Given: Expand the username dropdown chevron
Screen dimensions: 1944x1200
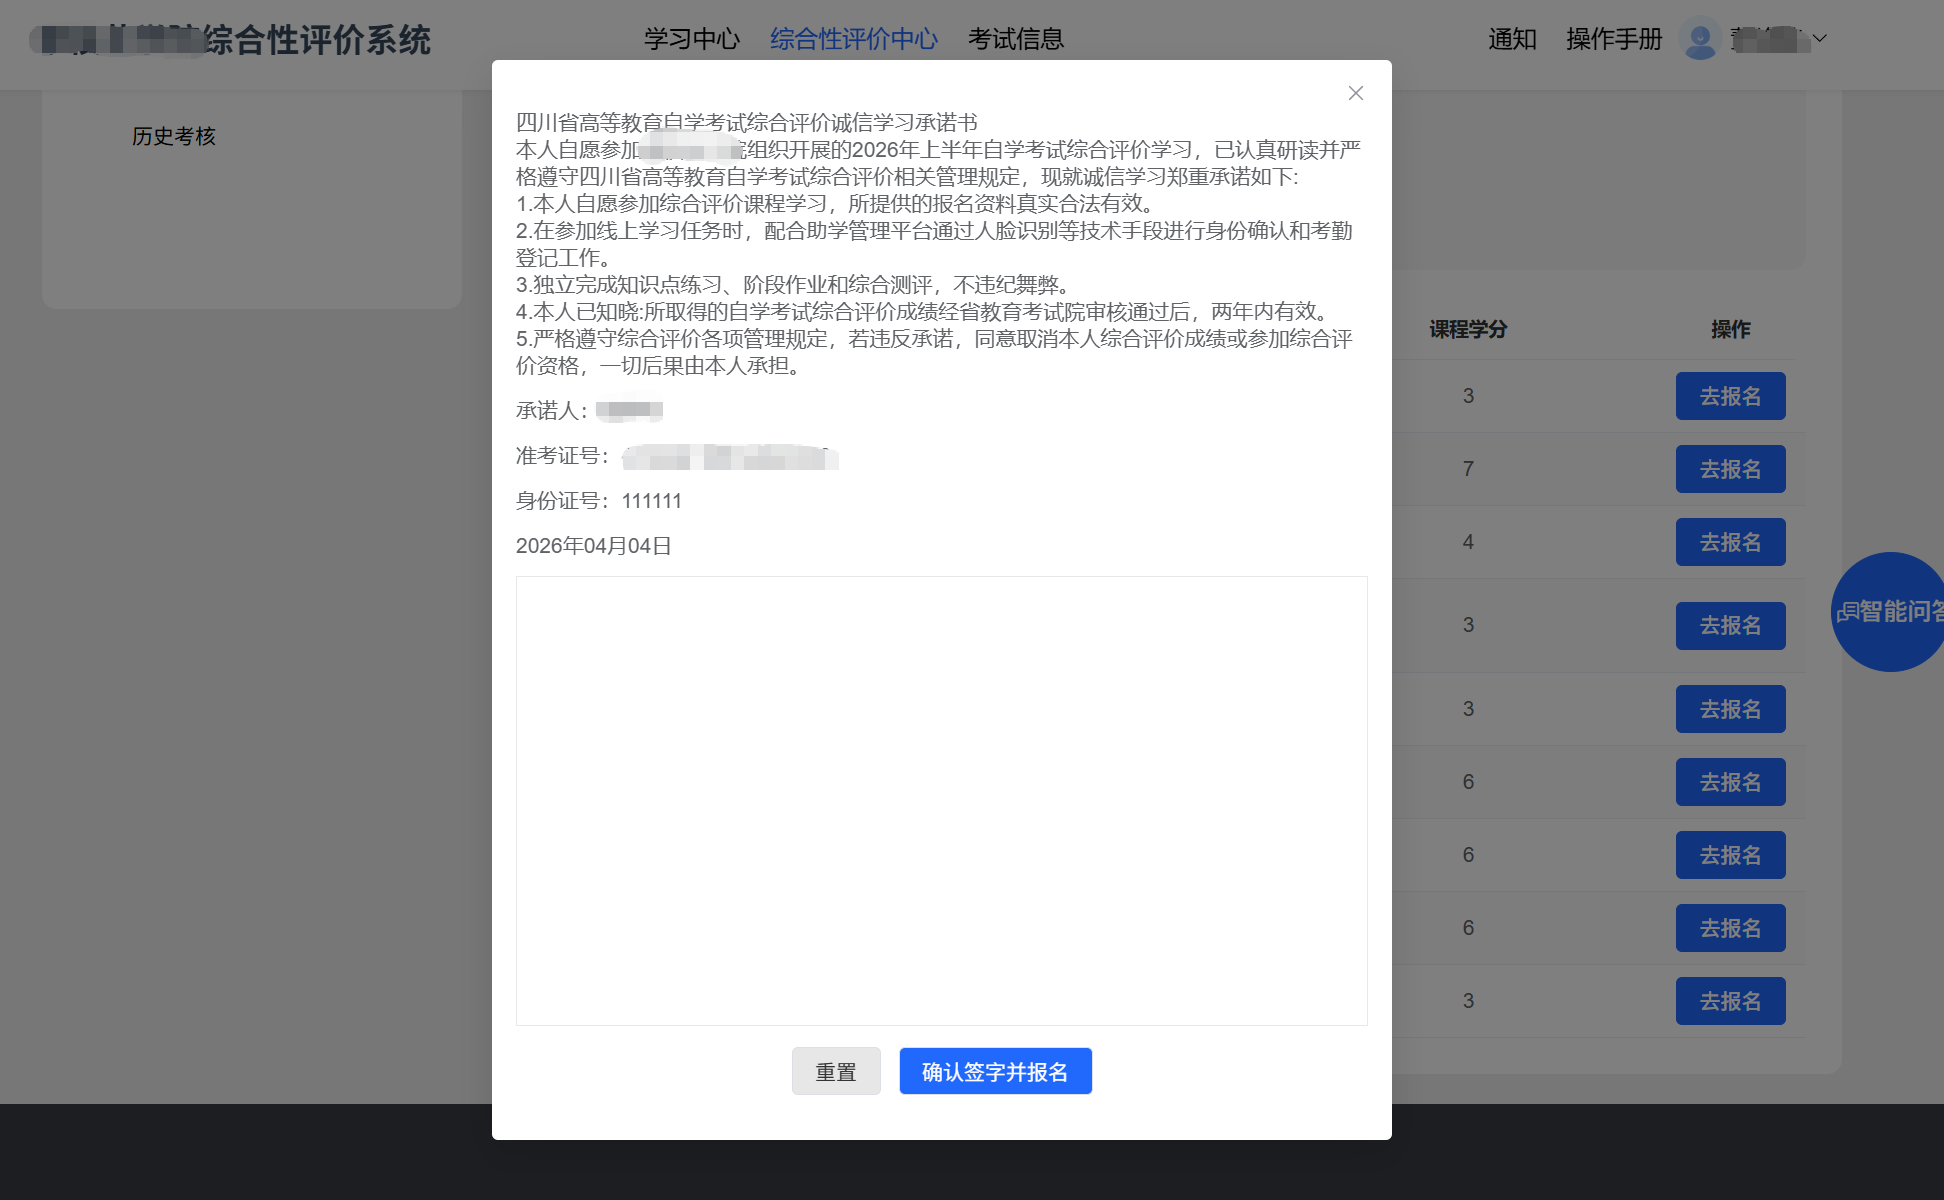Looking at the screenshot, I should click(1820, 39).
